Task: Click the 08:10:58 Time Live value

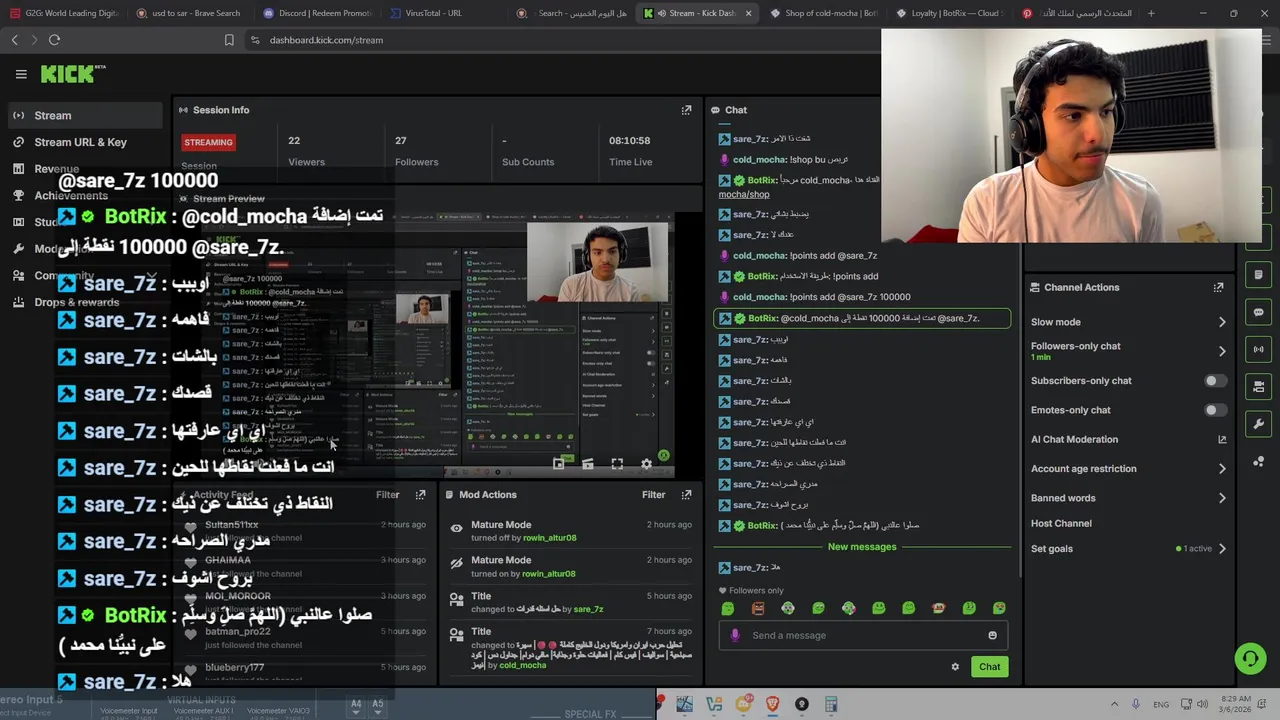Action: pyautogui.click(x=629, y=141)
